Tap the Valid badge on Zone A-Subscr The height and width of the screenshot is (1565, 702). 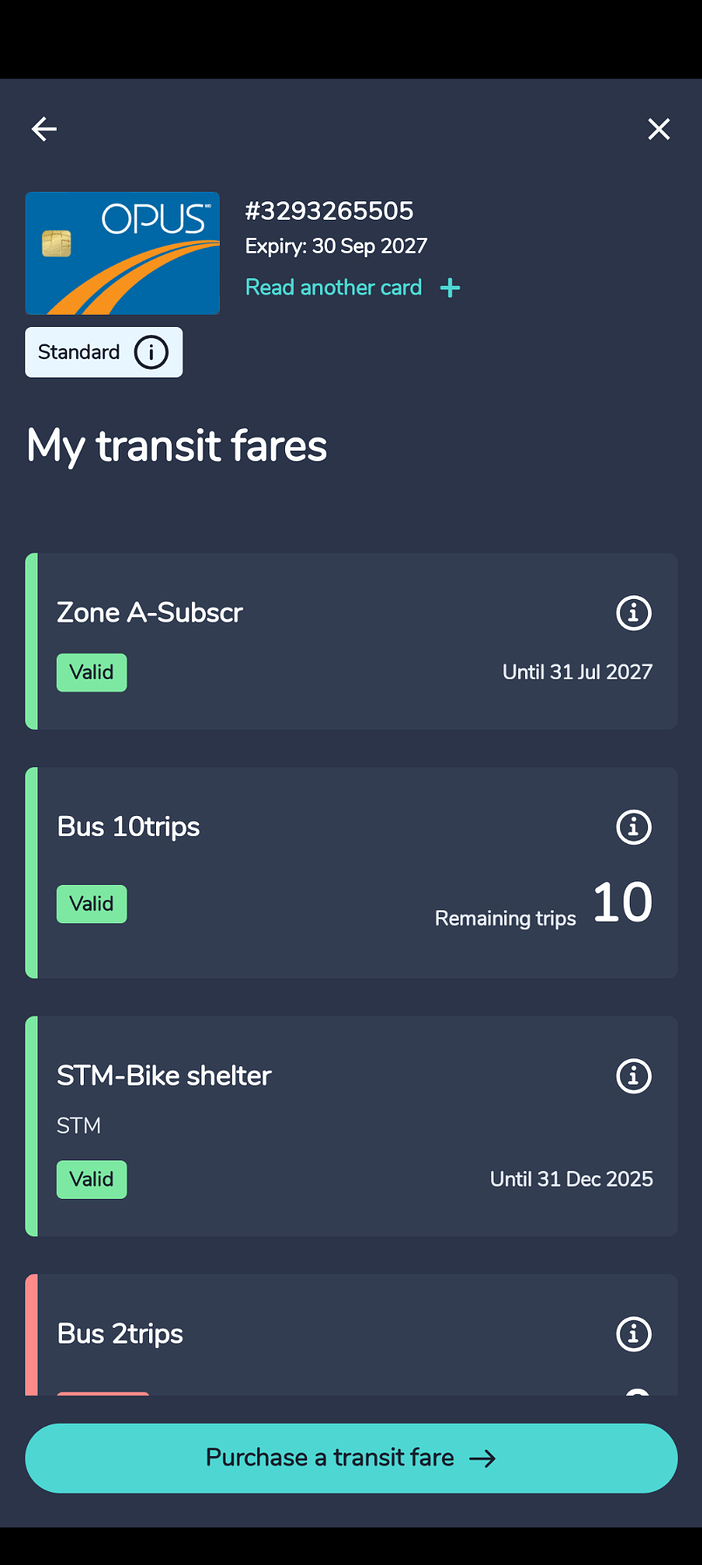pos(92,672)
